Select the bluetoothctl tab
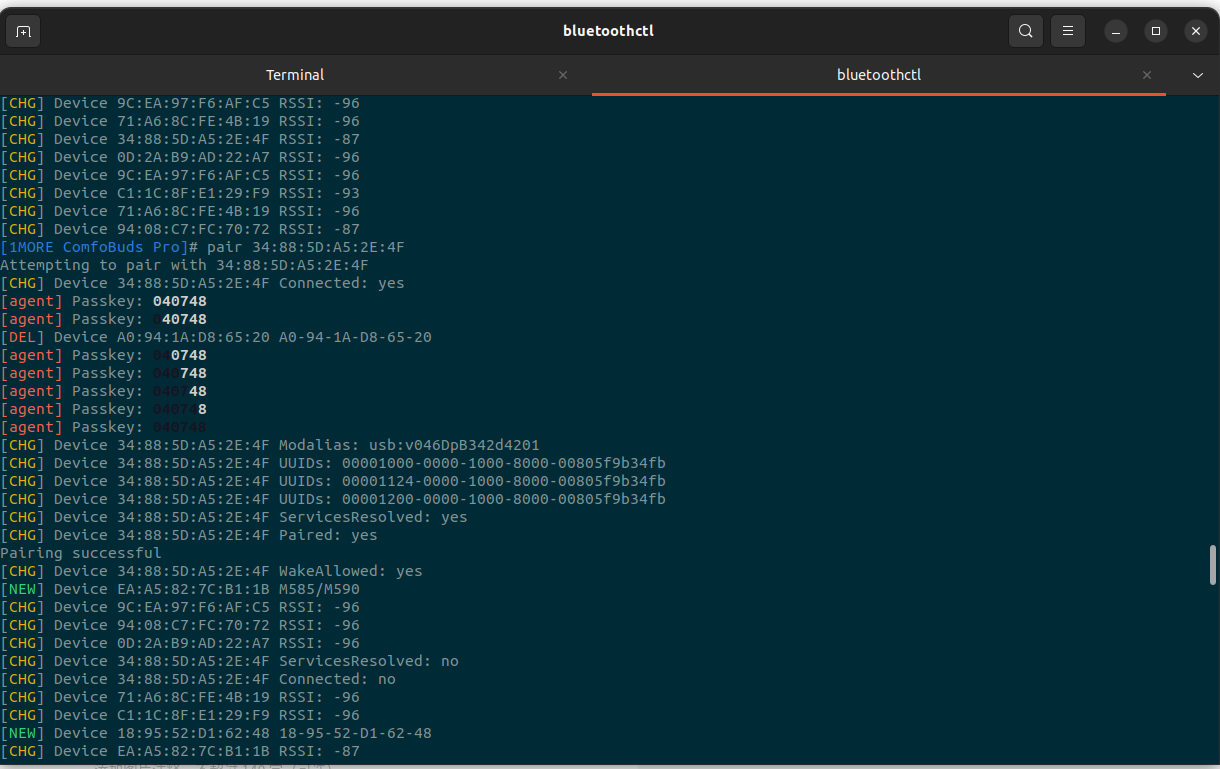Screen dimensions: 1220x769 pos(879,75)
